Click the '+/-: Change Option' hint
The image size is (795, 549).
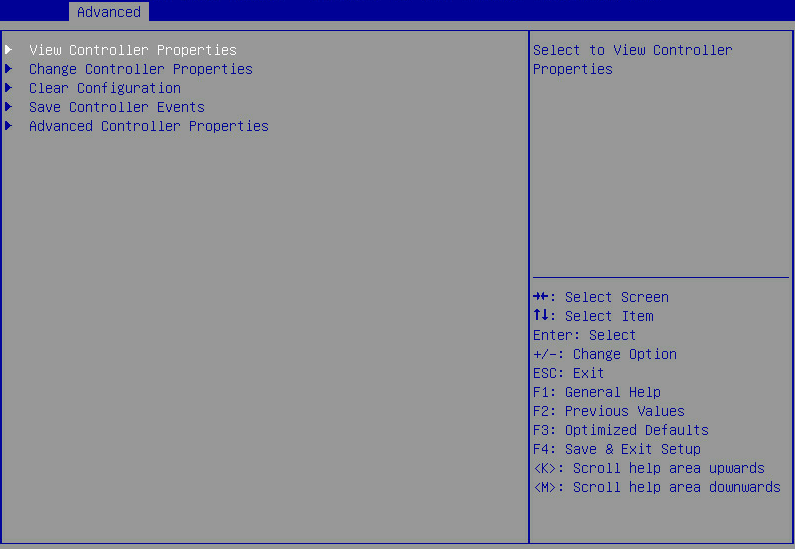pyautogui.click(x=605, y=354)
